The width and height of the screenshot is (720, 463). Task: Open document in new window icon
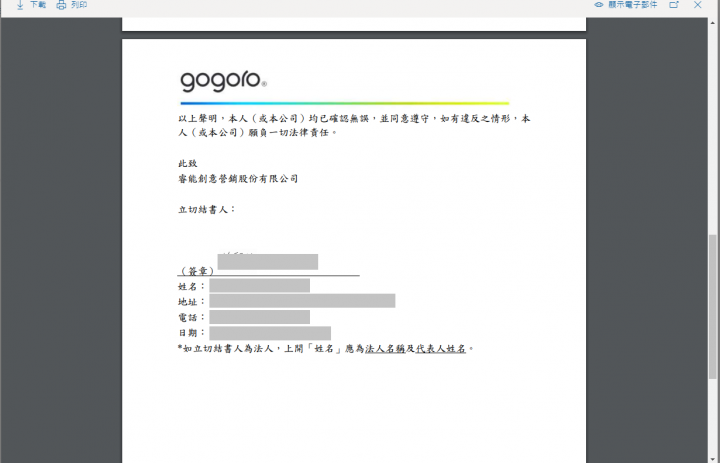coord(674,5)
